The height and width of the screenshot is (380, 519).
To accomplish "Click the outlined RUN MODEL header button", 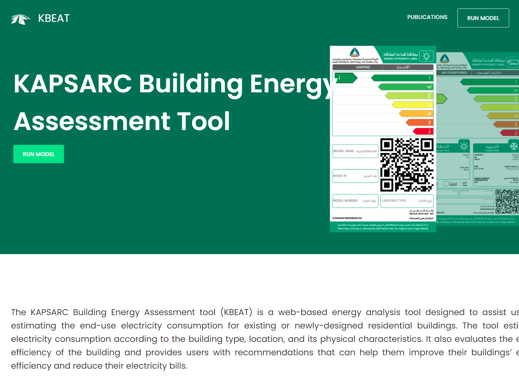I will click(483, 18).
